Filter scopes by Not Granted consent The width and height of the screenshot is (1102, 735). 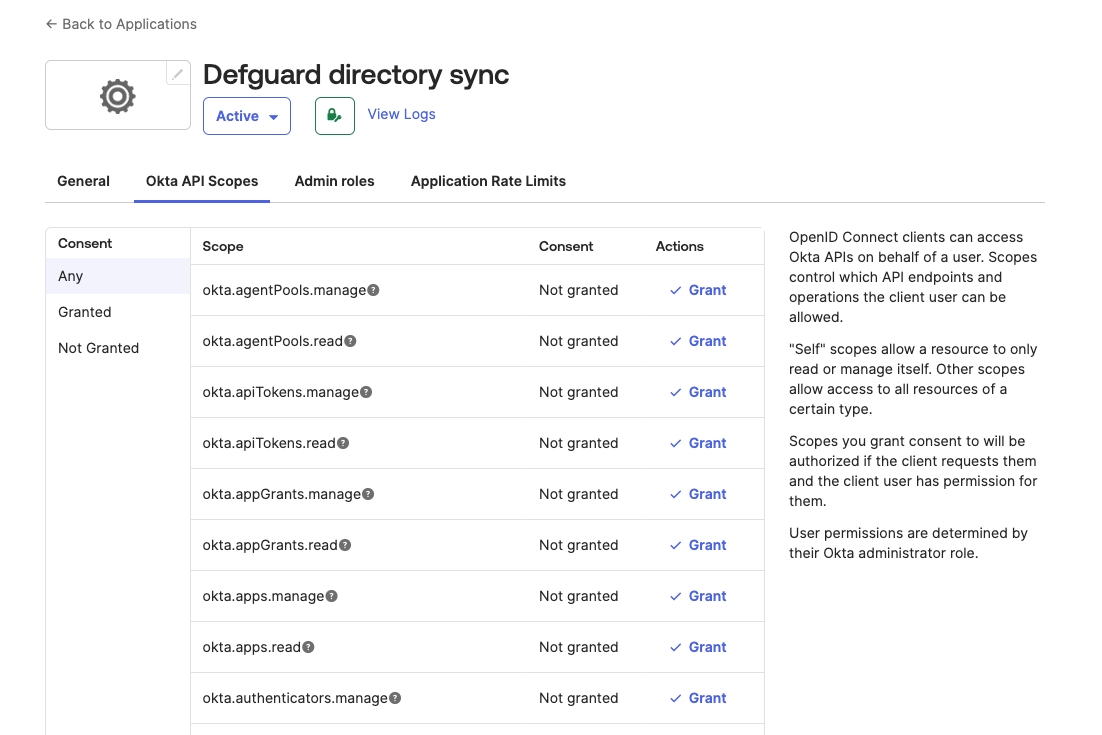point(98,348)
